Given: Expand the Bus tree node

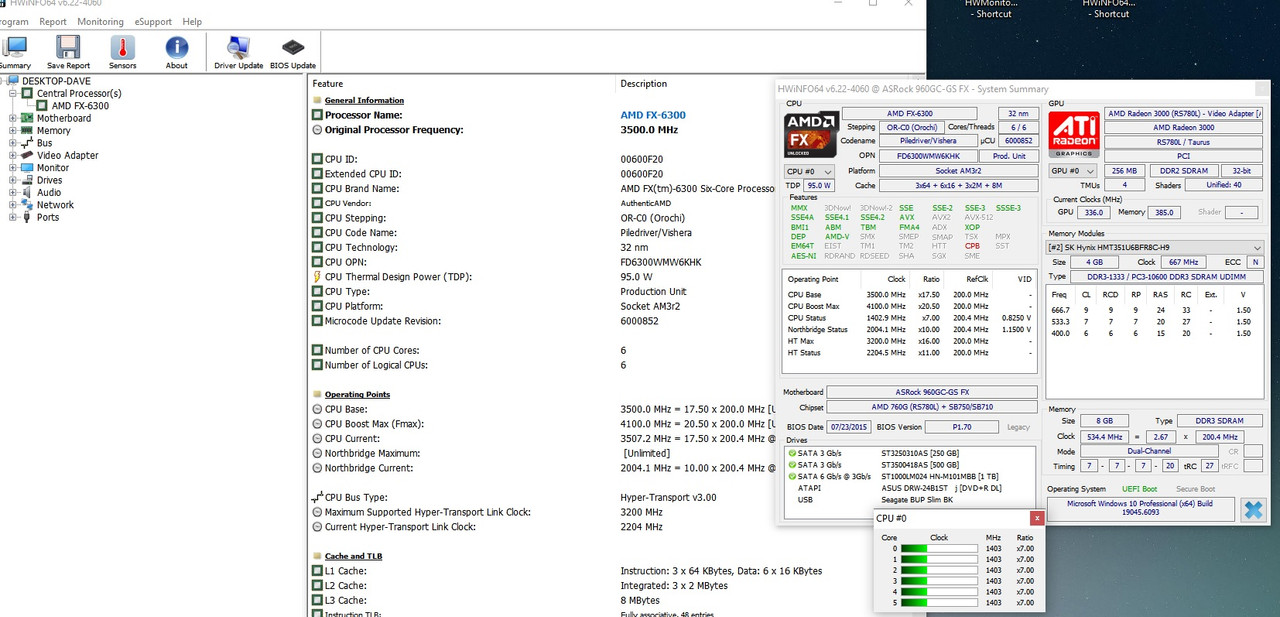Looking at the screenshot, I should pos(13,143).
